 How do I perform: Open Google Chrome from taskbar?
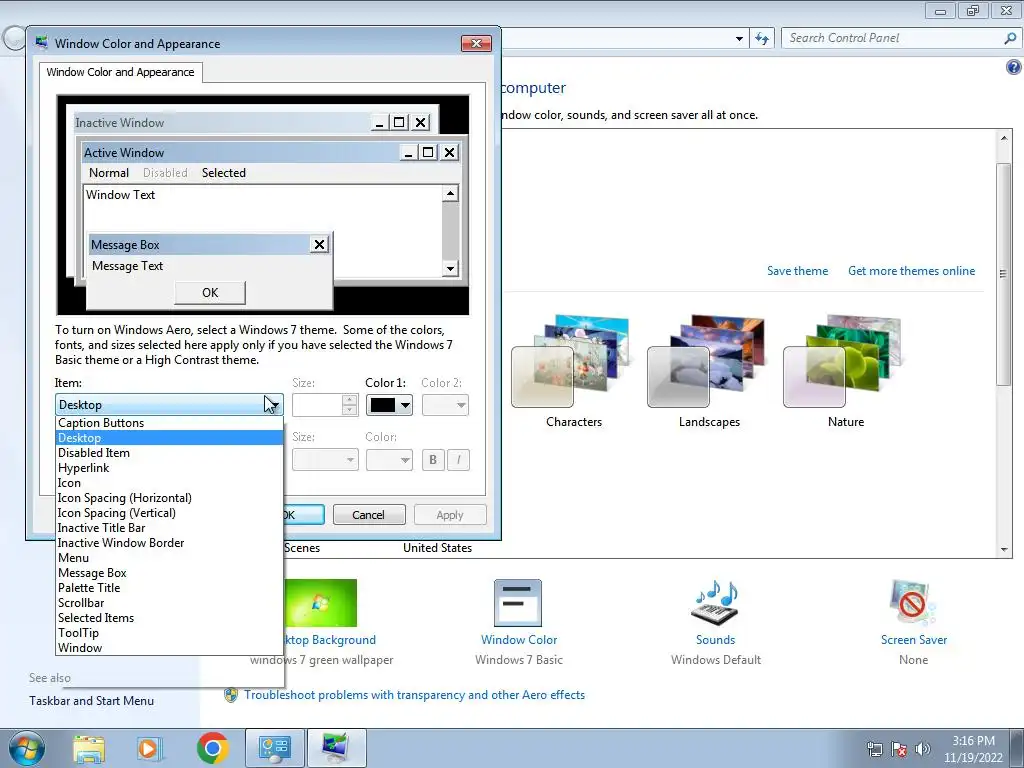[212, 748]
